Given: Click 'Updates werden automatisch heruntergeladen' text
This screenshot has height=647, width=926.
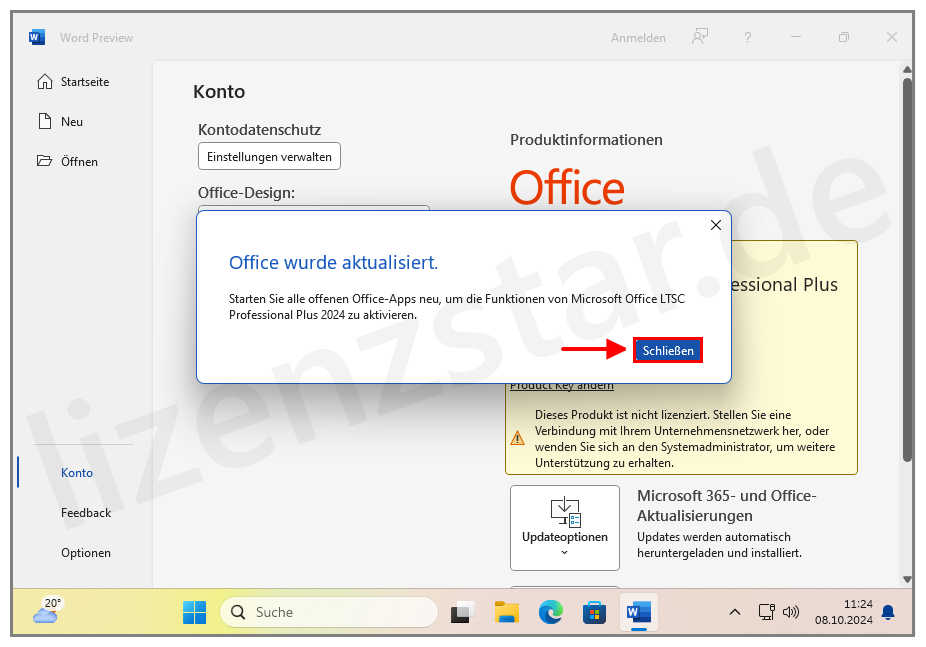Looking at the screenshot, I should click(x=719, y=545).
